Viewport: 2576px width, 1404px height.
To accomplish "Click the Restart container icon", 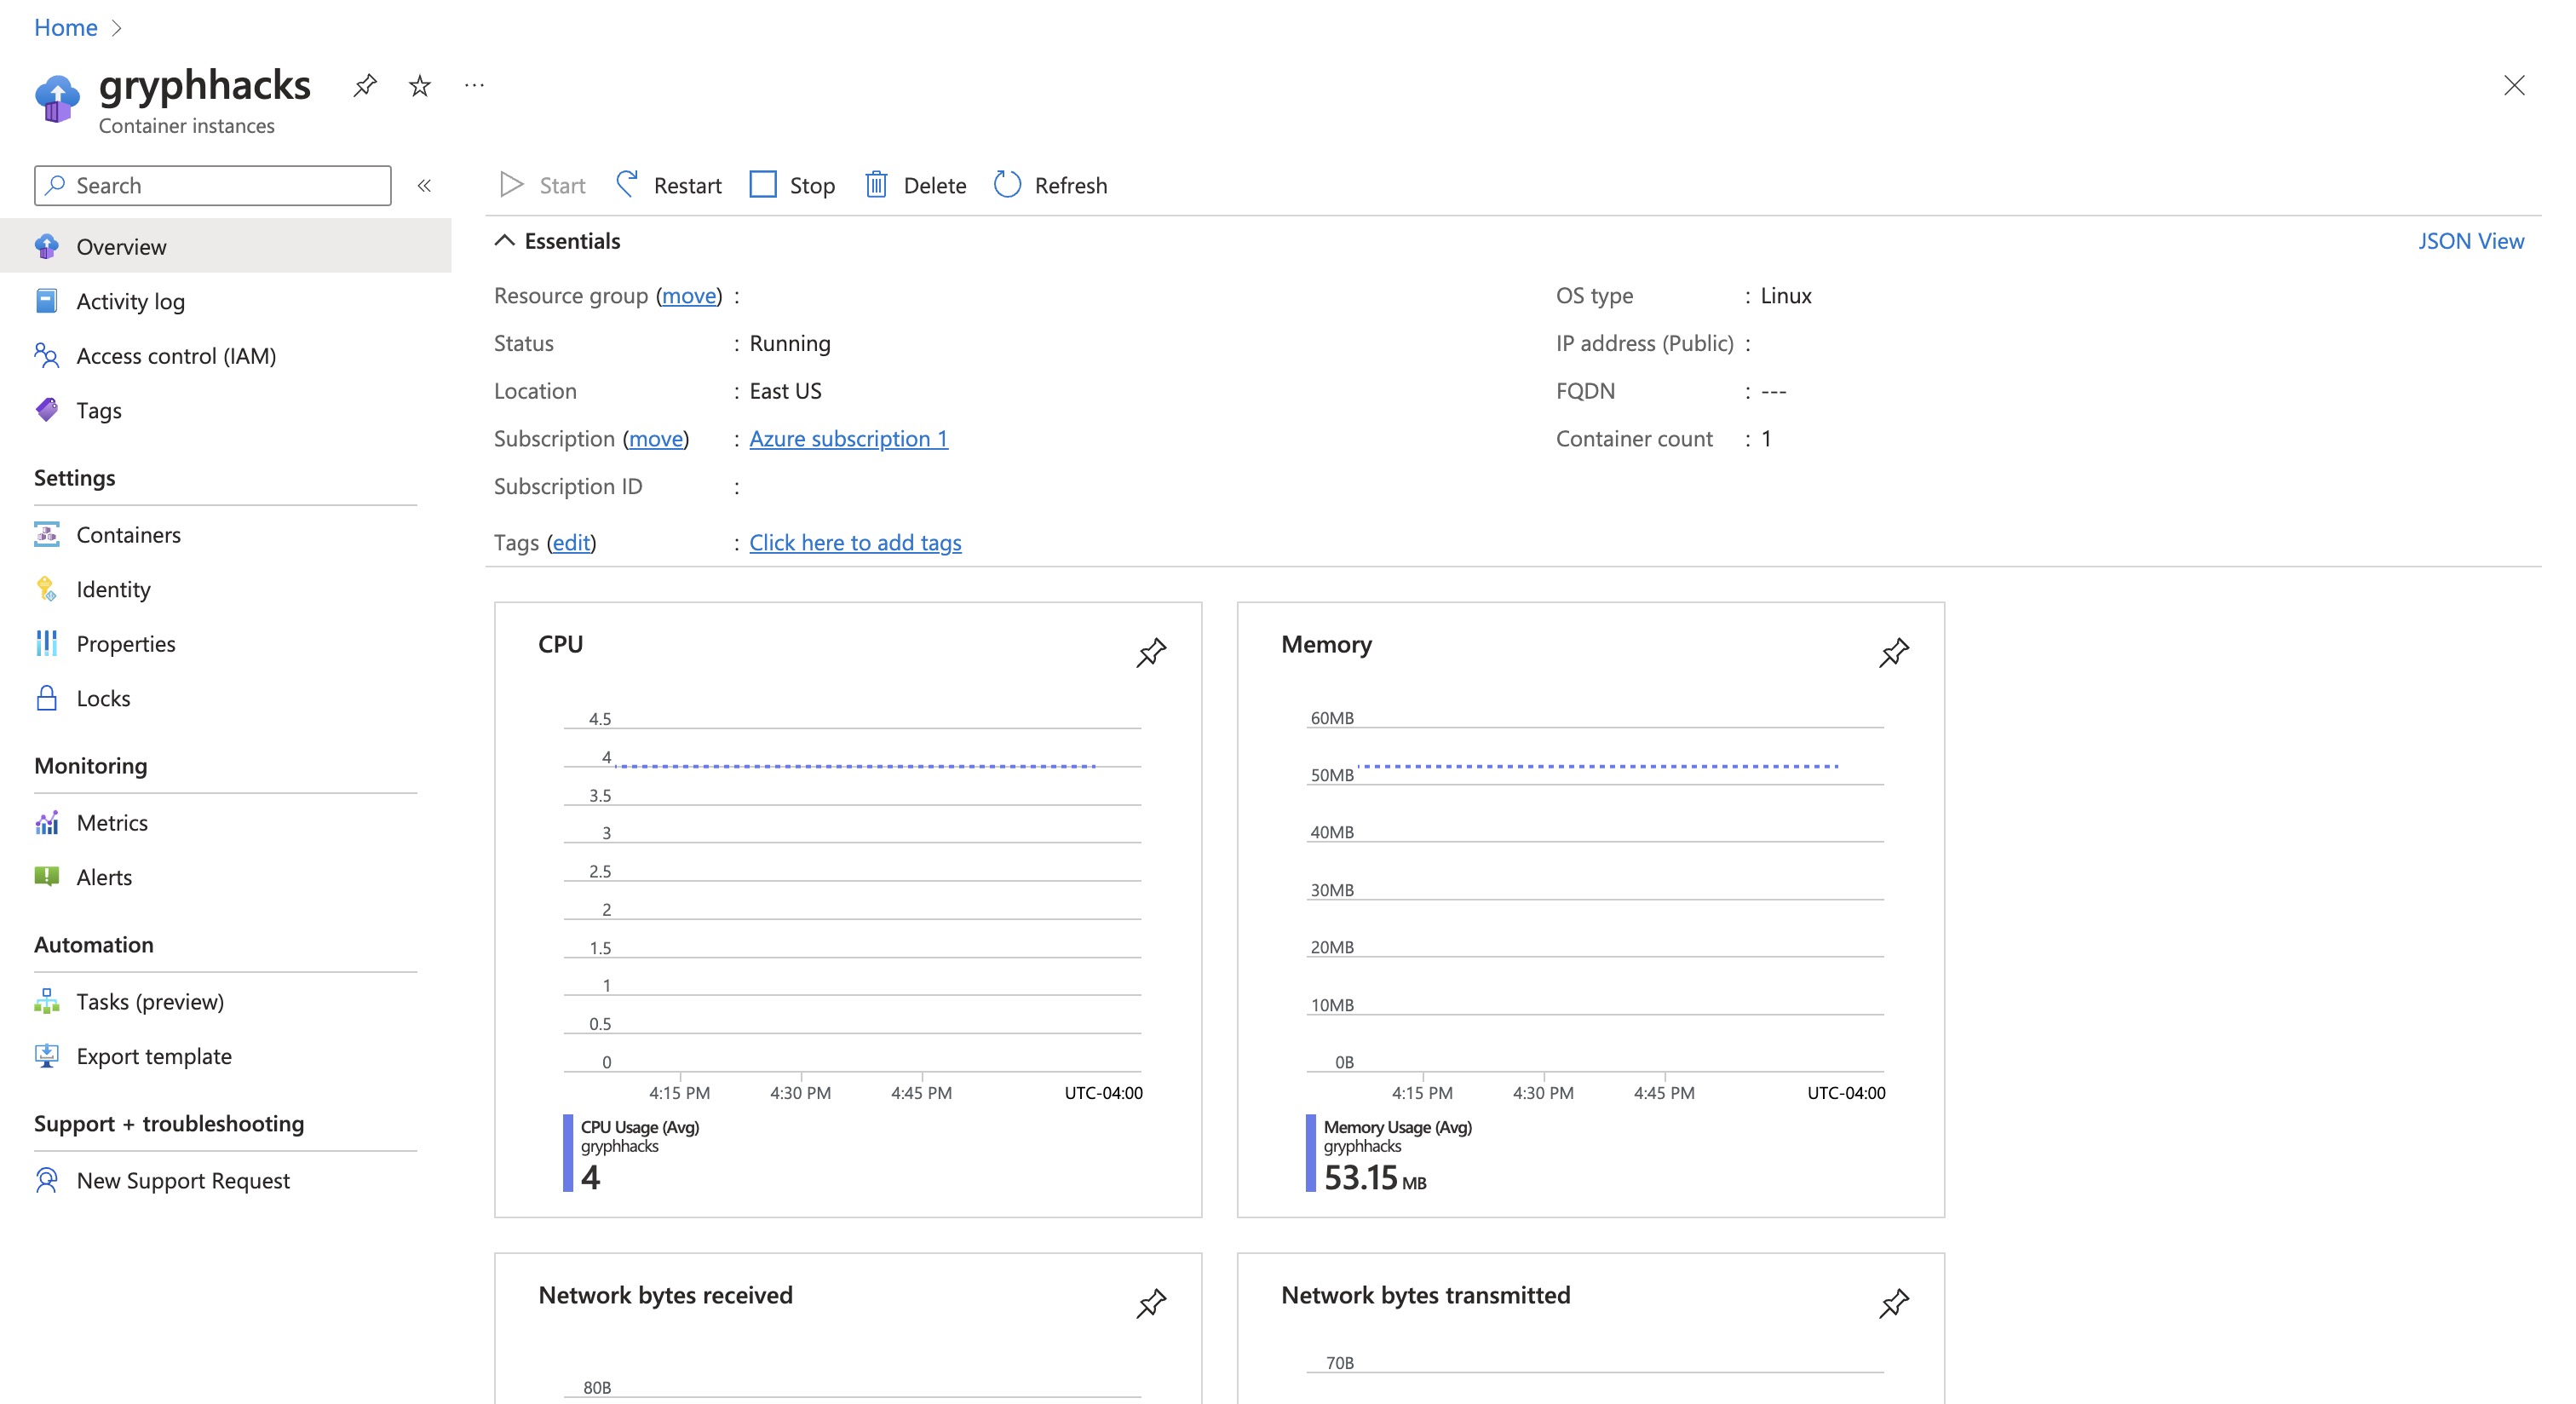I will (627, 185).
